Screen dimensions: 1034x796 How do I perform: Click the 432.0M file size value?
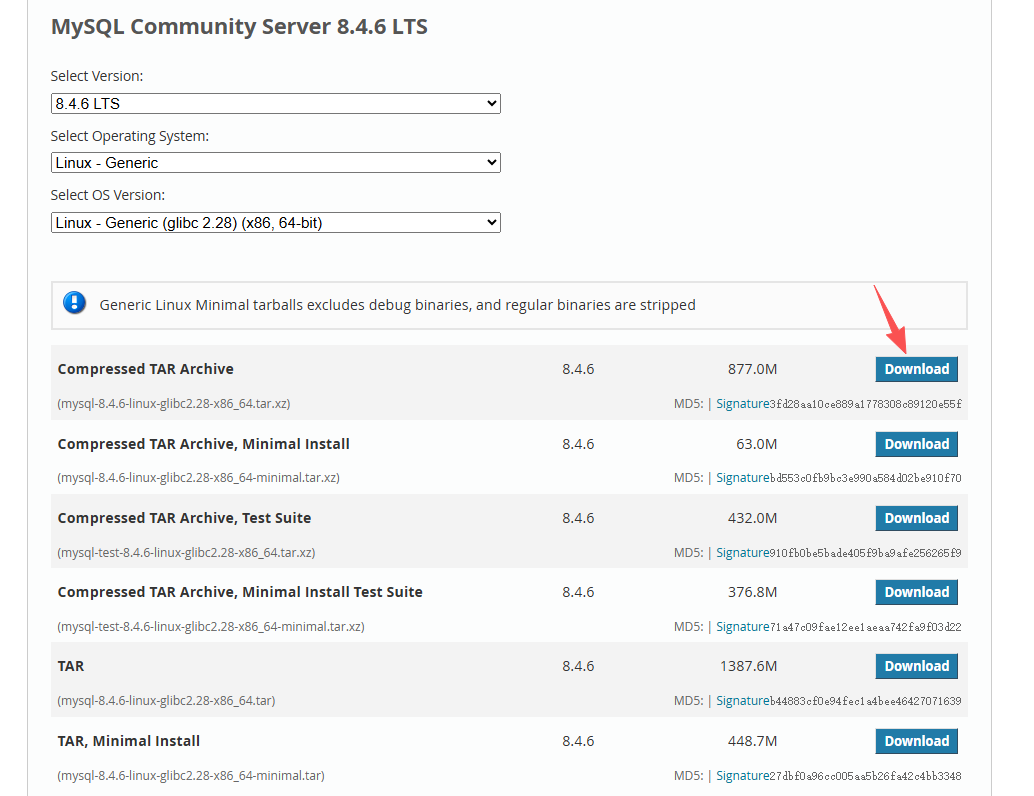click(x=752, y=518)
